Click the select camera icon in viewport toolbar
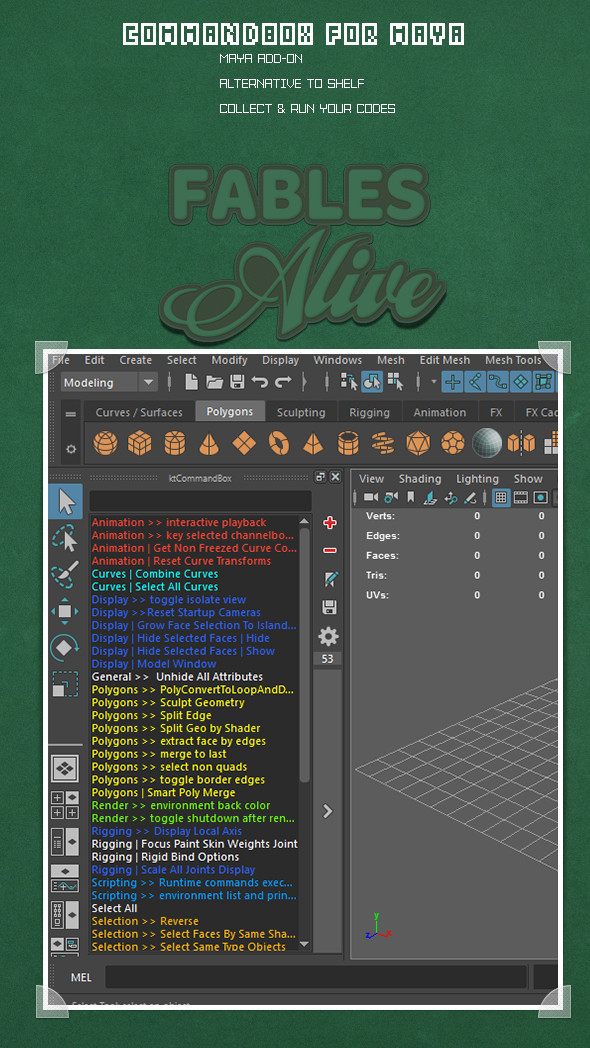 point(370,497)
